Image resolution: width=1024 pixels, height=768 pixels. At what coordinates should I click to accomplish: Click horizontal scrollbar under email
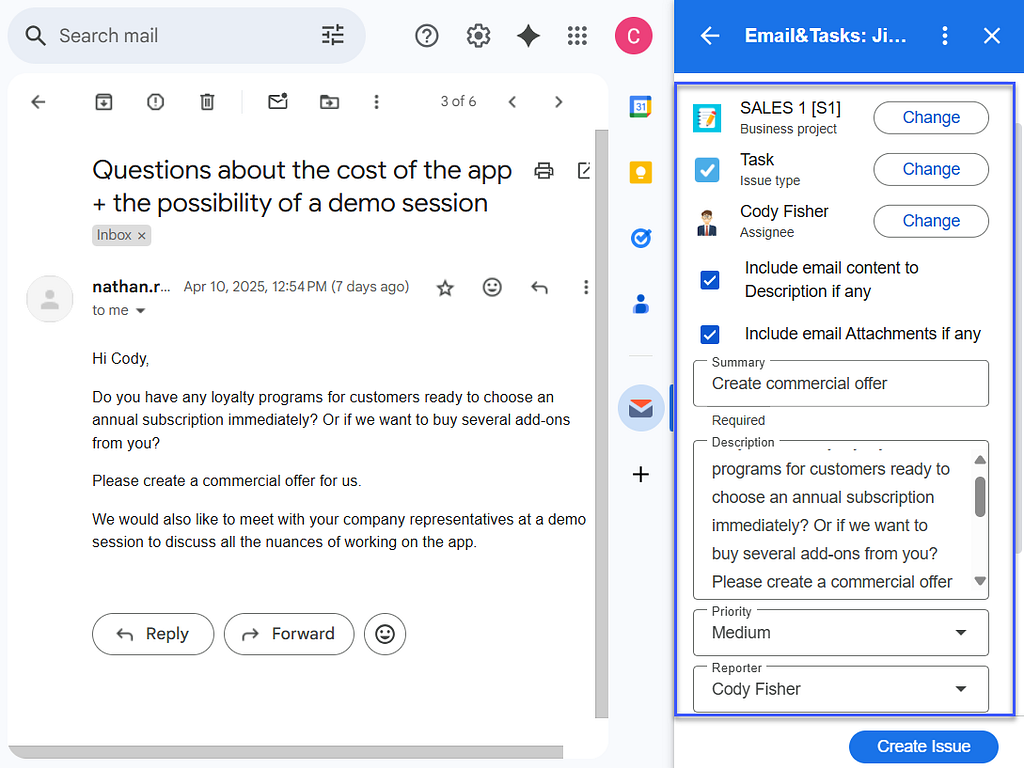[x=285, y=752]
